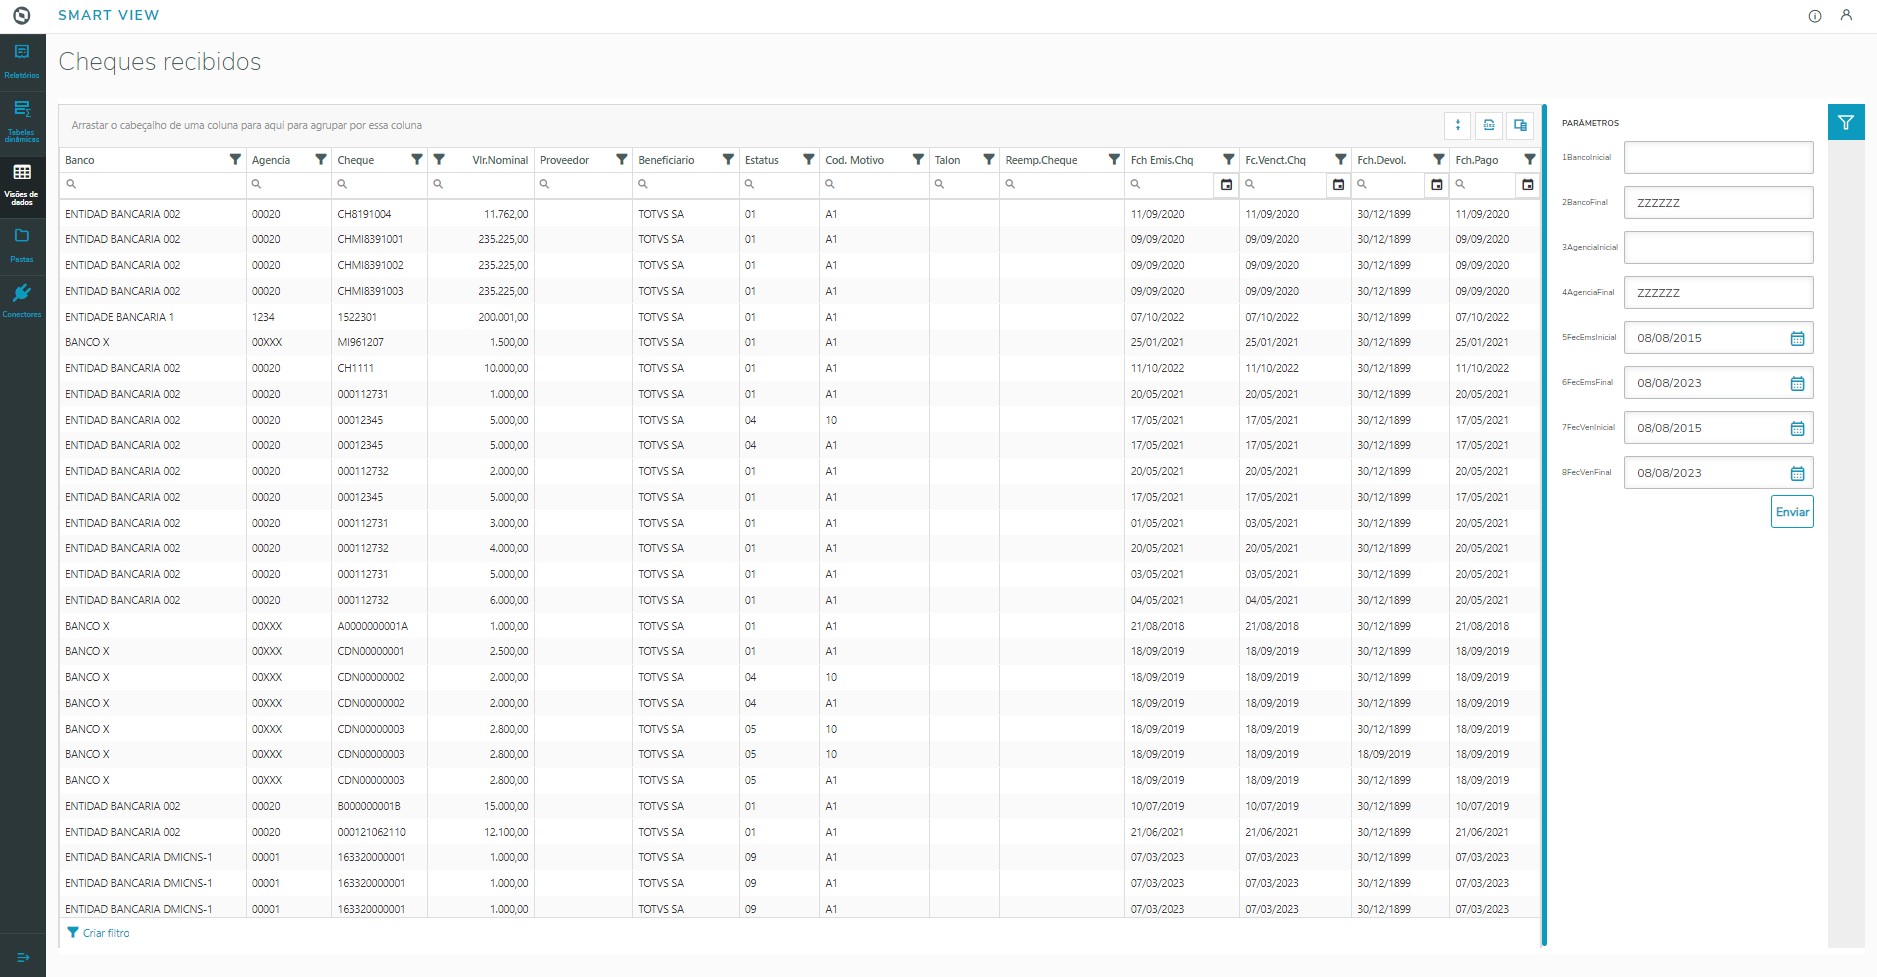Sort by the Vlr.Nominal column header

pos(500,160)
